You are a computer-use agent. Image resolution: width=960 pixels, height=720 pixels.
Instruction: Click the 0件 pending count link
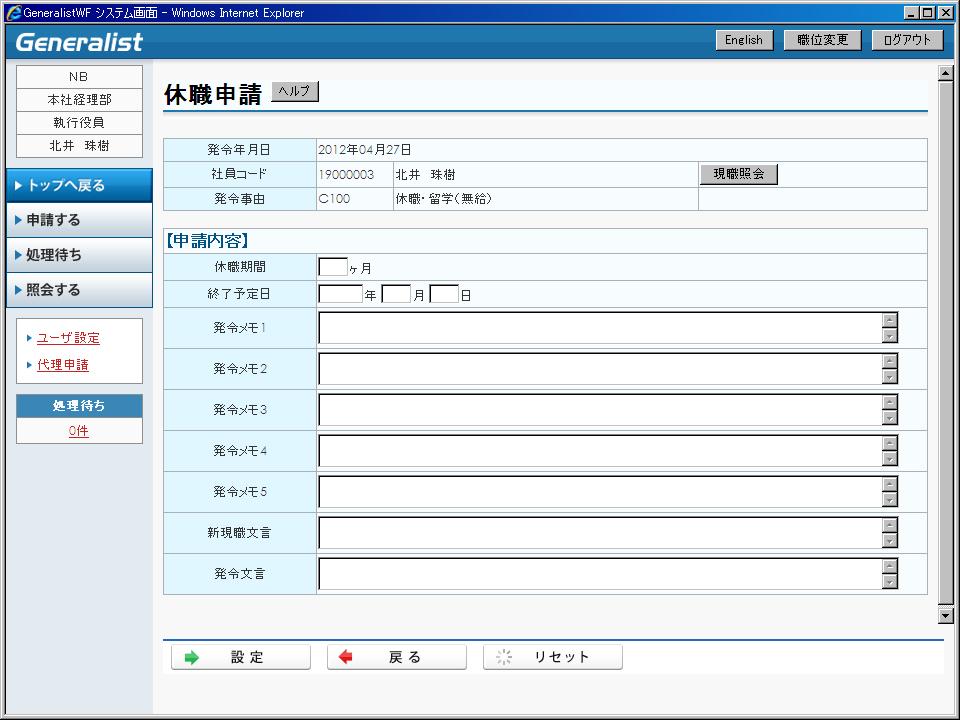click(x=79, y=431)
